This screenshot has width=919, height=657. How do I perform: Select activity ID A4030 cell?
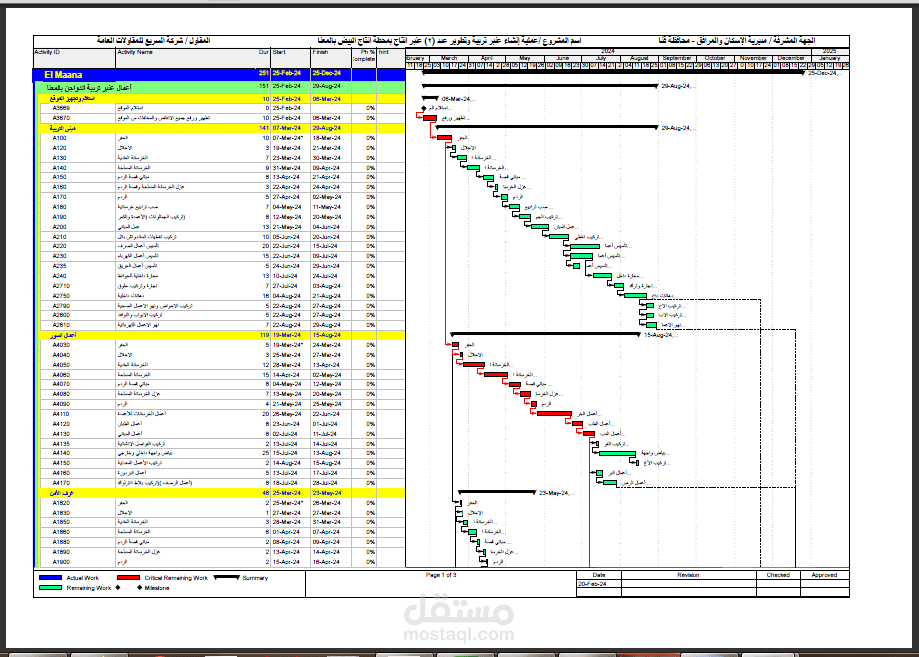point(61,345)
